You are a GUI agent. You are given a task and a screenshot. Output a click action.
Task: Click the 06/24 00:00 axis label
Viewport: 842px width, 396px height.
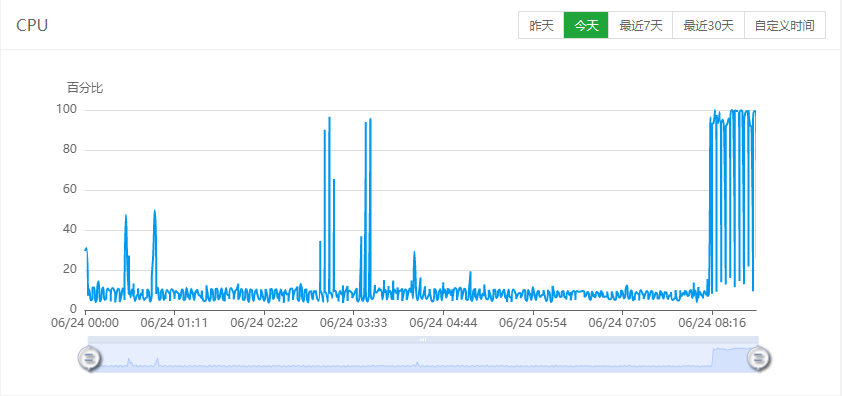point(85,323)
